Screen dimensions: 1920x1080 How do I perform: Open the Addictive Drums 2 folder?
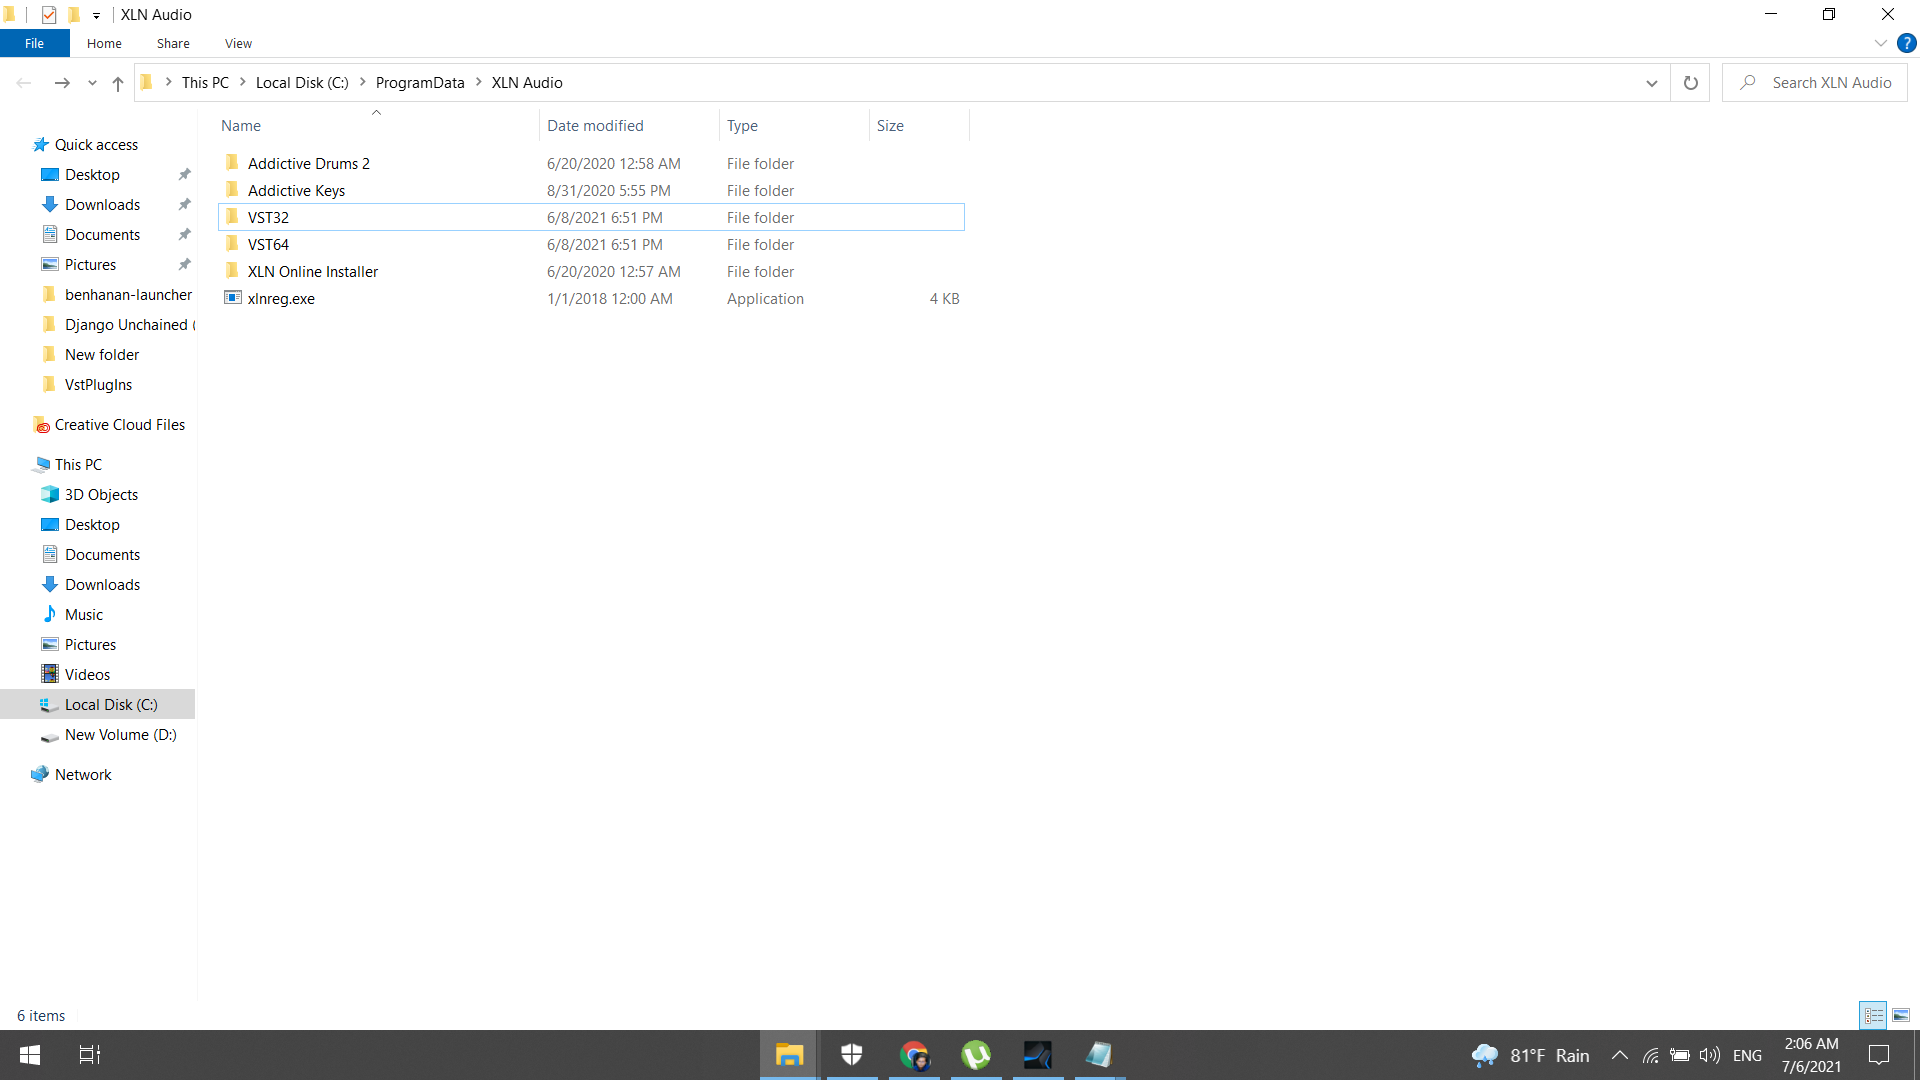[309, 162]
